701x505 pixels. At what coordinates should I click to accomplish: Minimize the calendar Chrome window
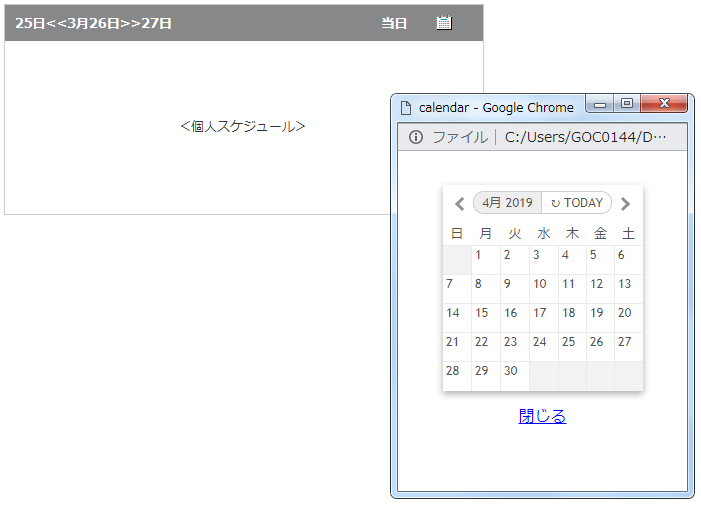[601, 104]
